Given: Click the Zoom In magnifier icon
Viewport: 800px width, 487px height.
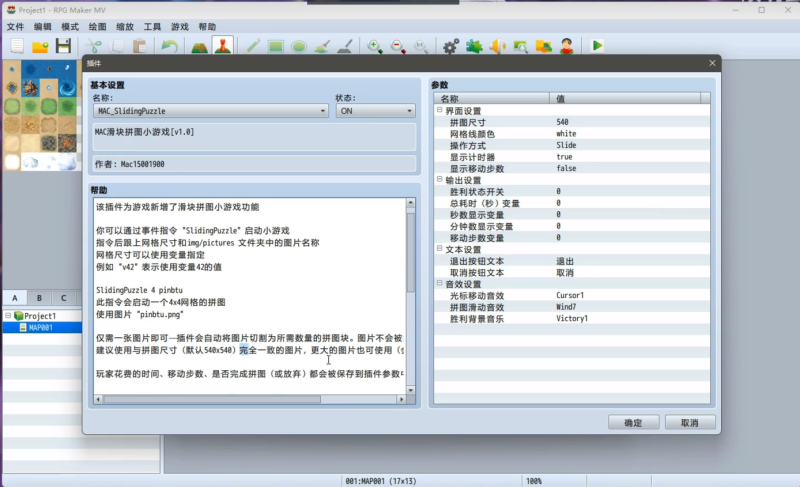Looking at the screenshot, I should 374,46.
